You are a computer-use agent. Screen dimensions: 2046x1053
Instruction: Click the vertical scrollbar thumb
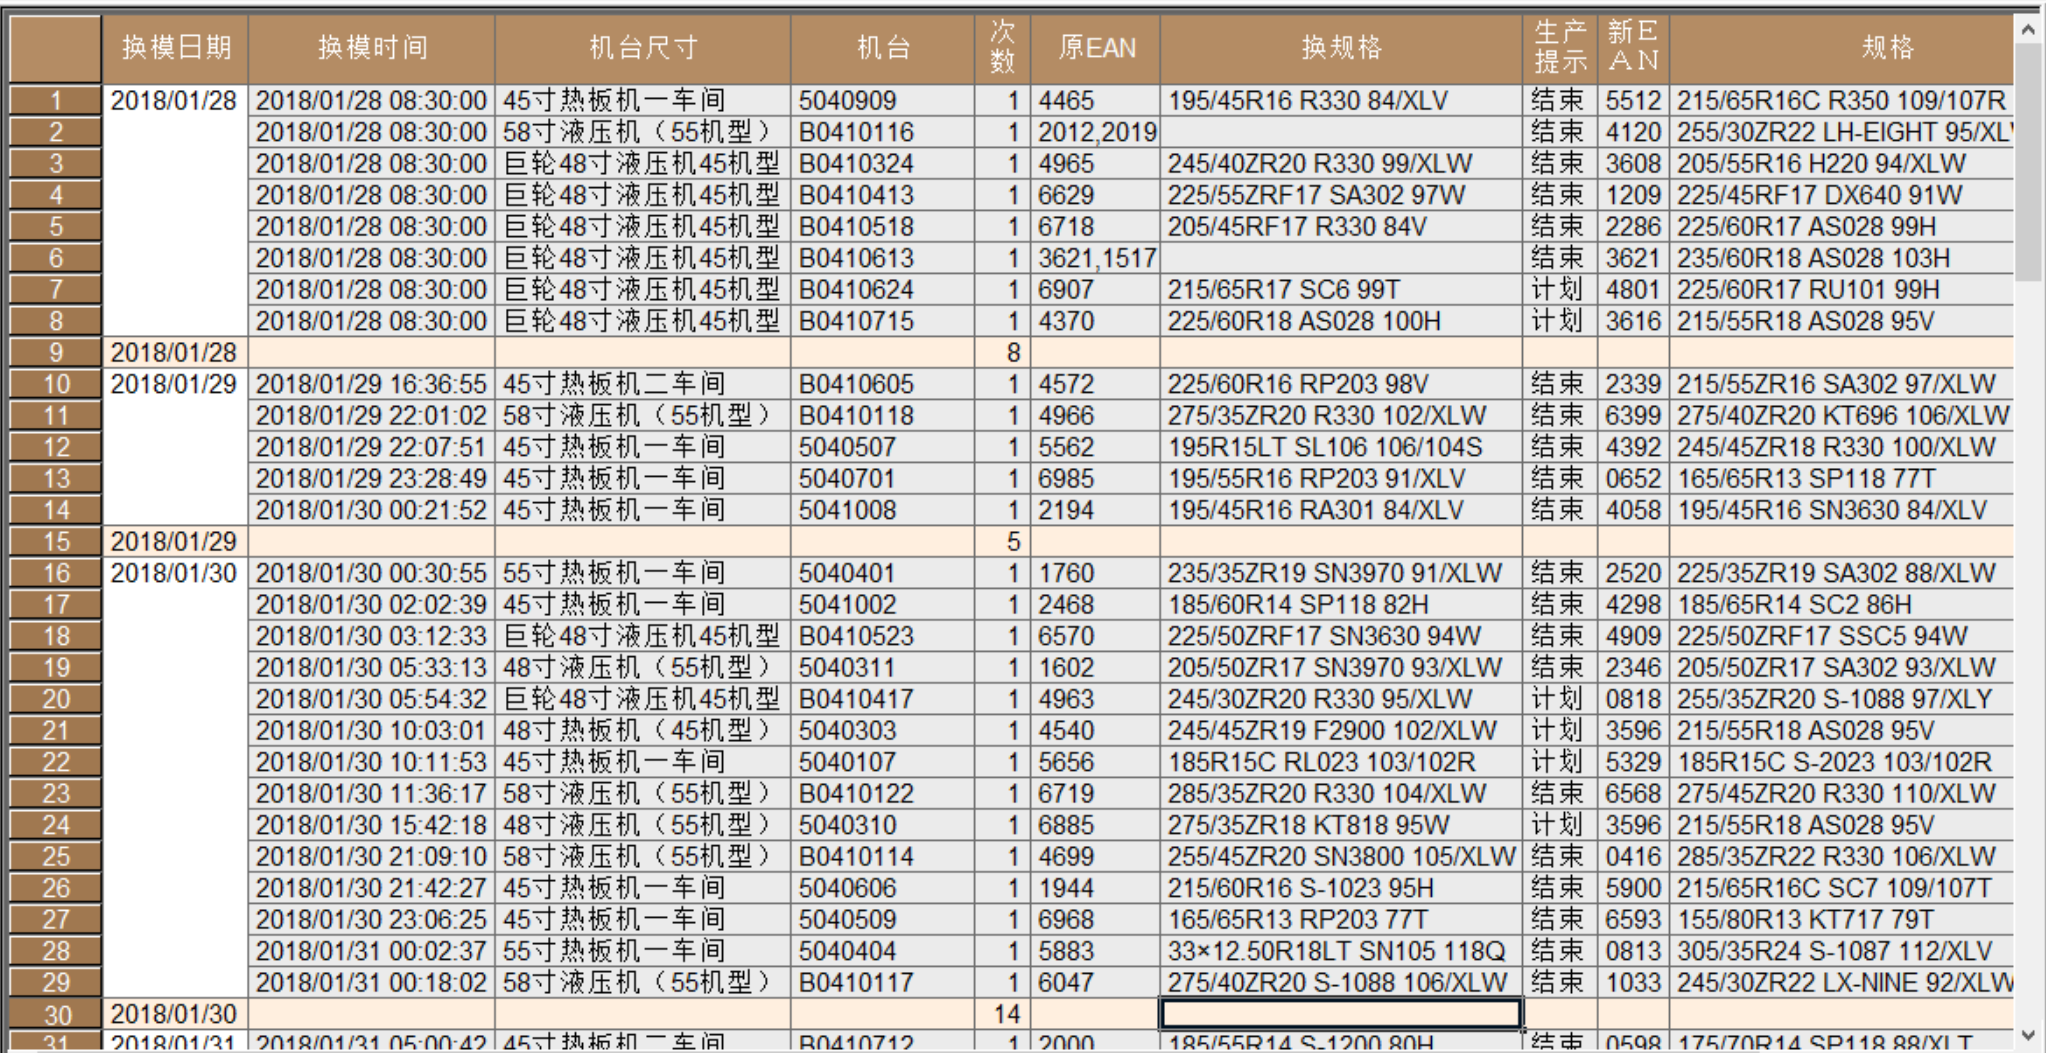(2028, 162)
